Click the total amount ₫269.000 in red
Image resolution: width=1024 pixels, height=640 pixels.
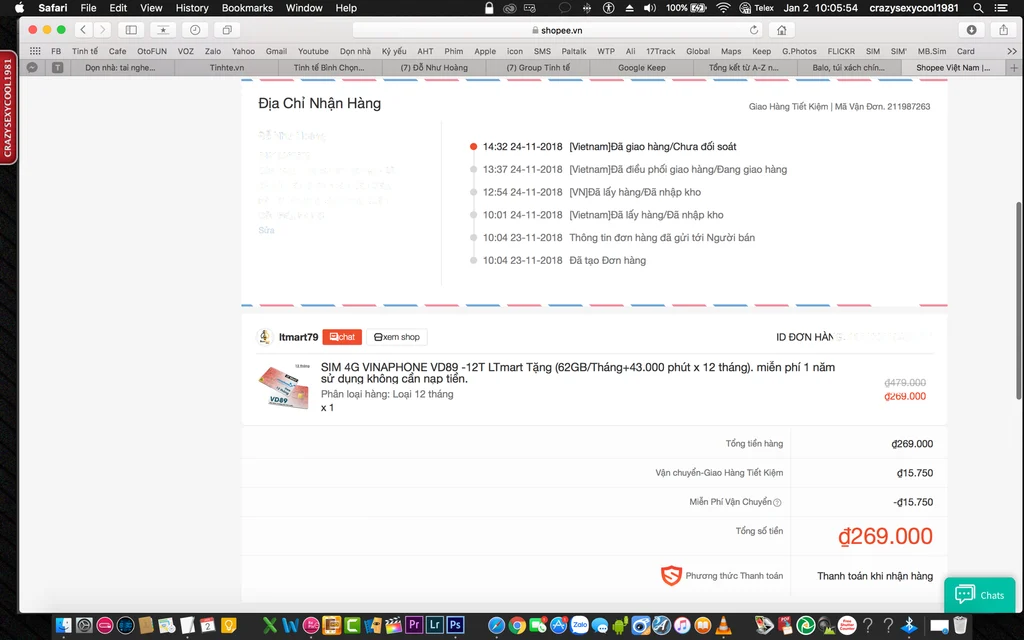pos(885,536)
